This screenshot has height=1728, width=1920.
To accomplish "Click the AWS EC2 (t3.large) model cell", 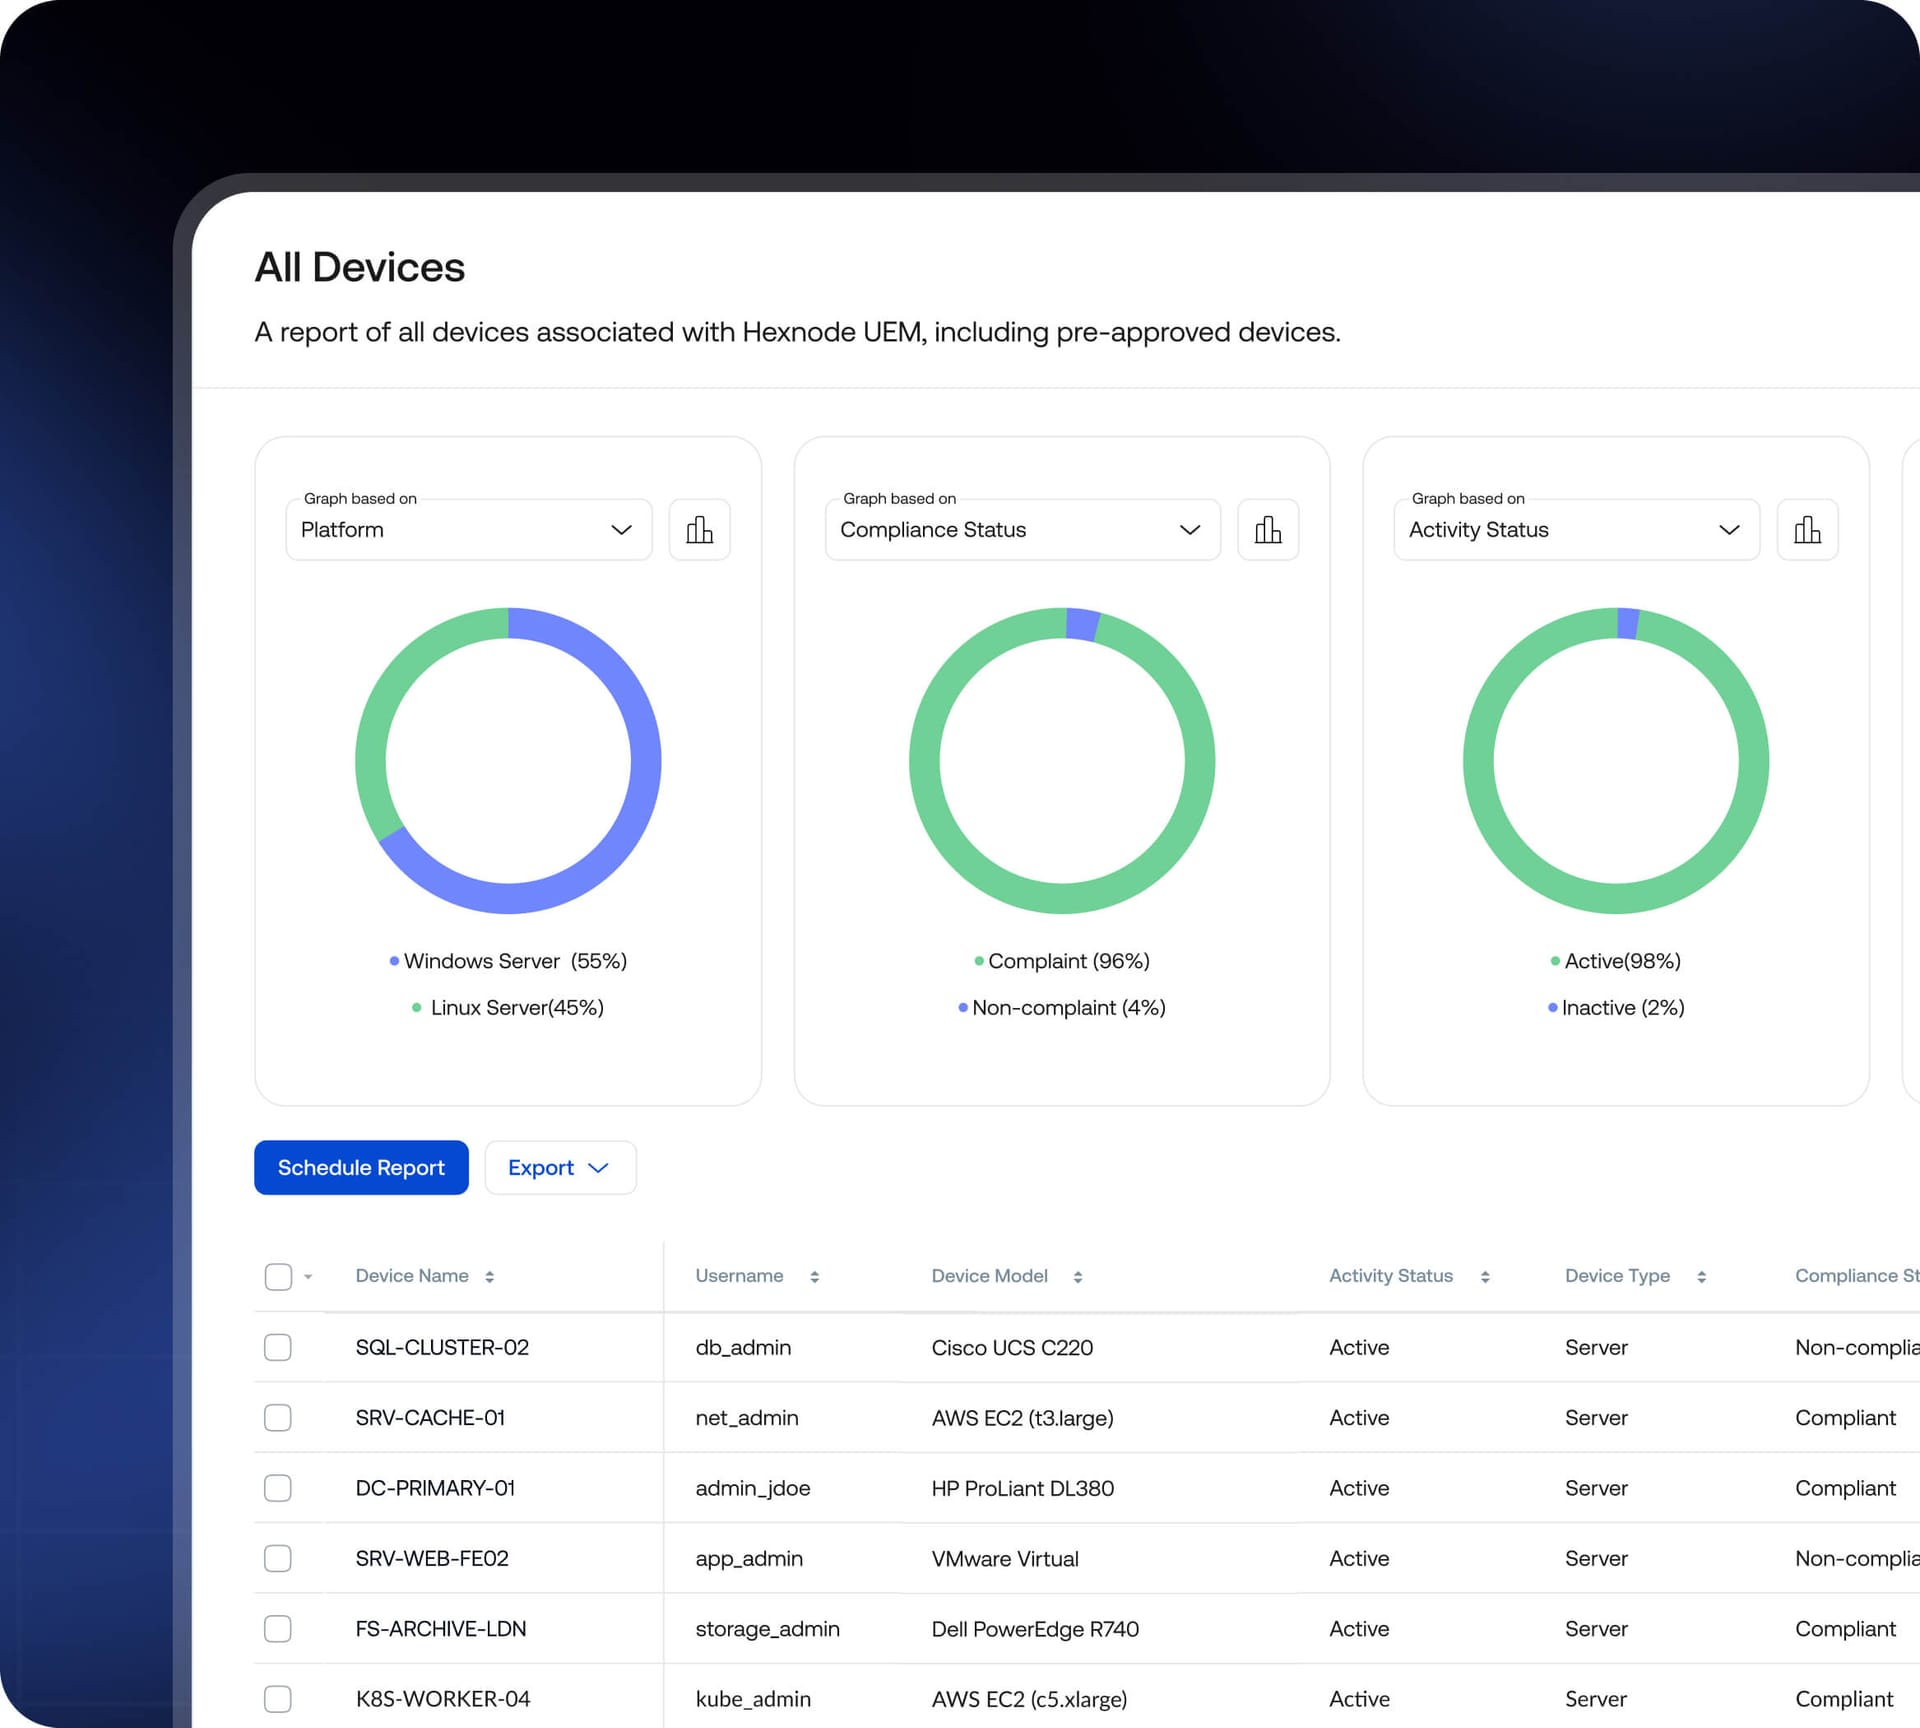I will 1022,1417.
